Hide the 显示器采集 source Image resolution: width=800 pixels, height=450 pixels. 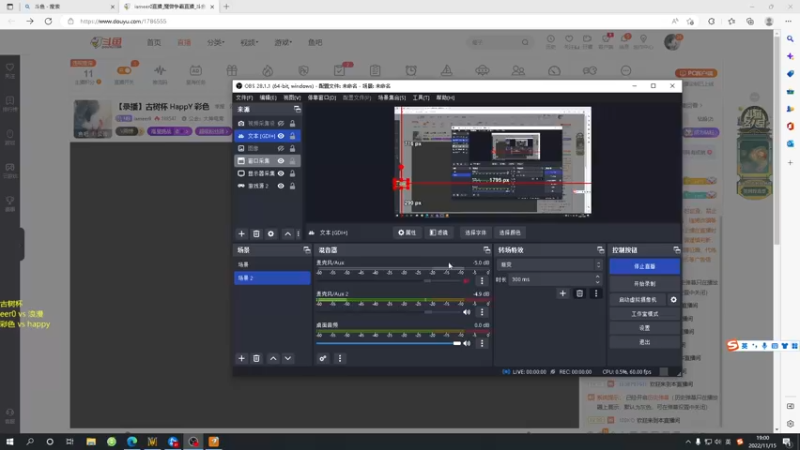pyautogui.click(x=281, y=173)
